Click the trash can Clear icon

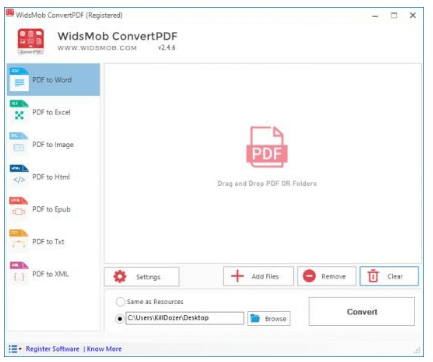[373, 276]
